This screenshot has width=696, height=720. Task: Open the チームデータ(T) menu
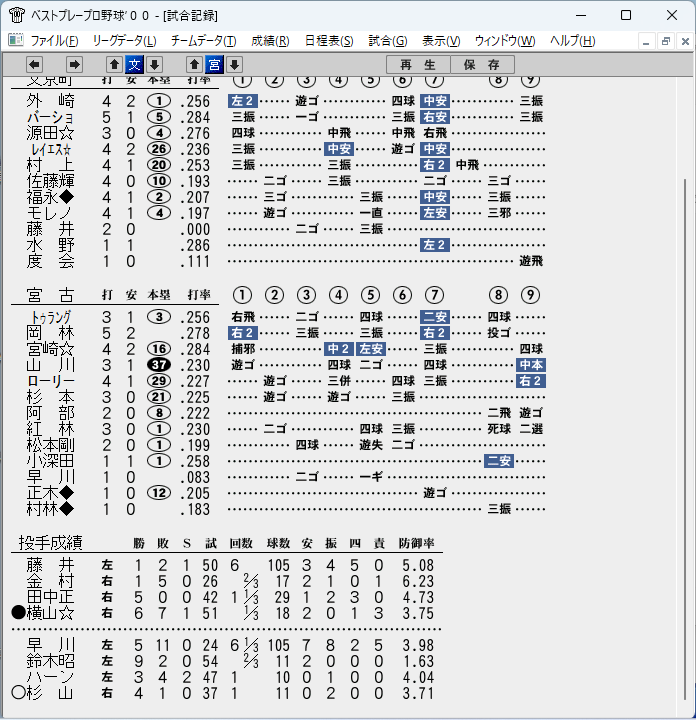click(204, 41)
